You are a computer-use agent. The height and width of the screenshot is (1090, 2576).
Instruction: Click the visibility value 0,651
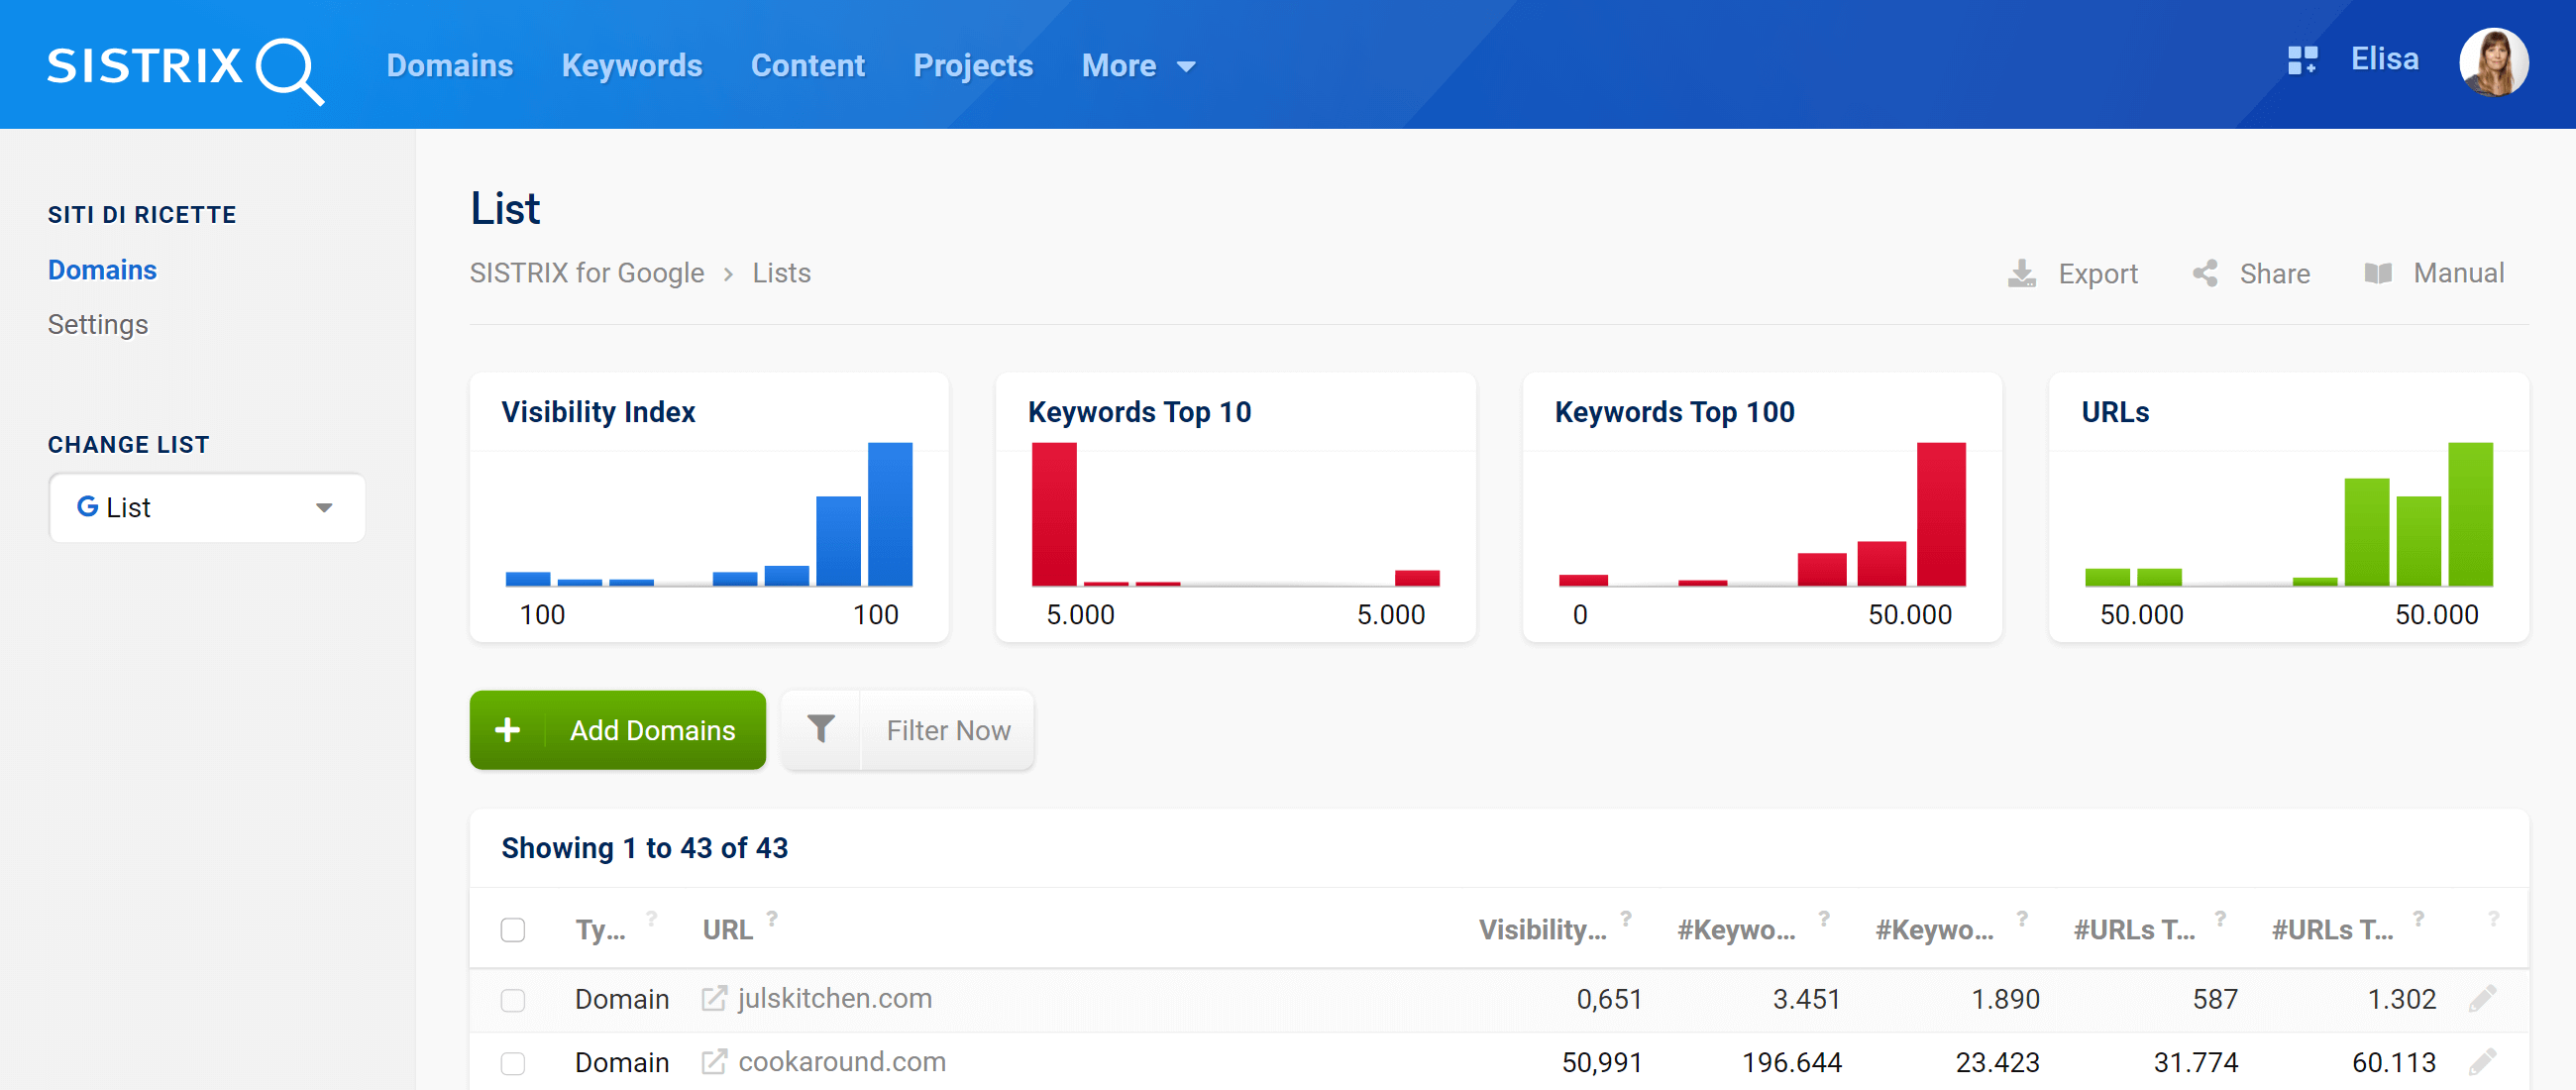[x=1609, y=999]
